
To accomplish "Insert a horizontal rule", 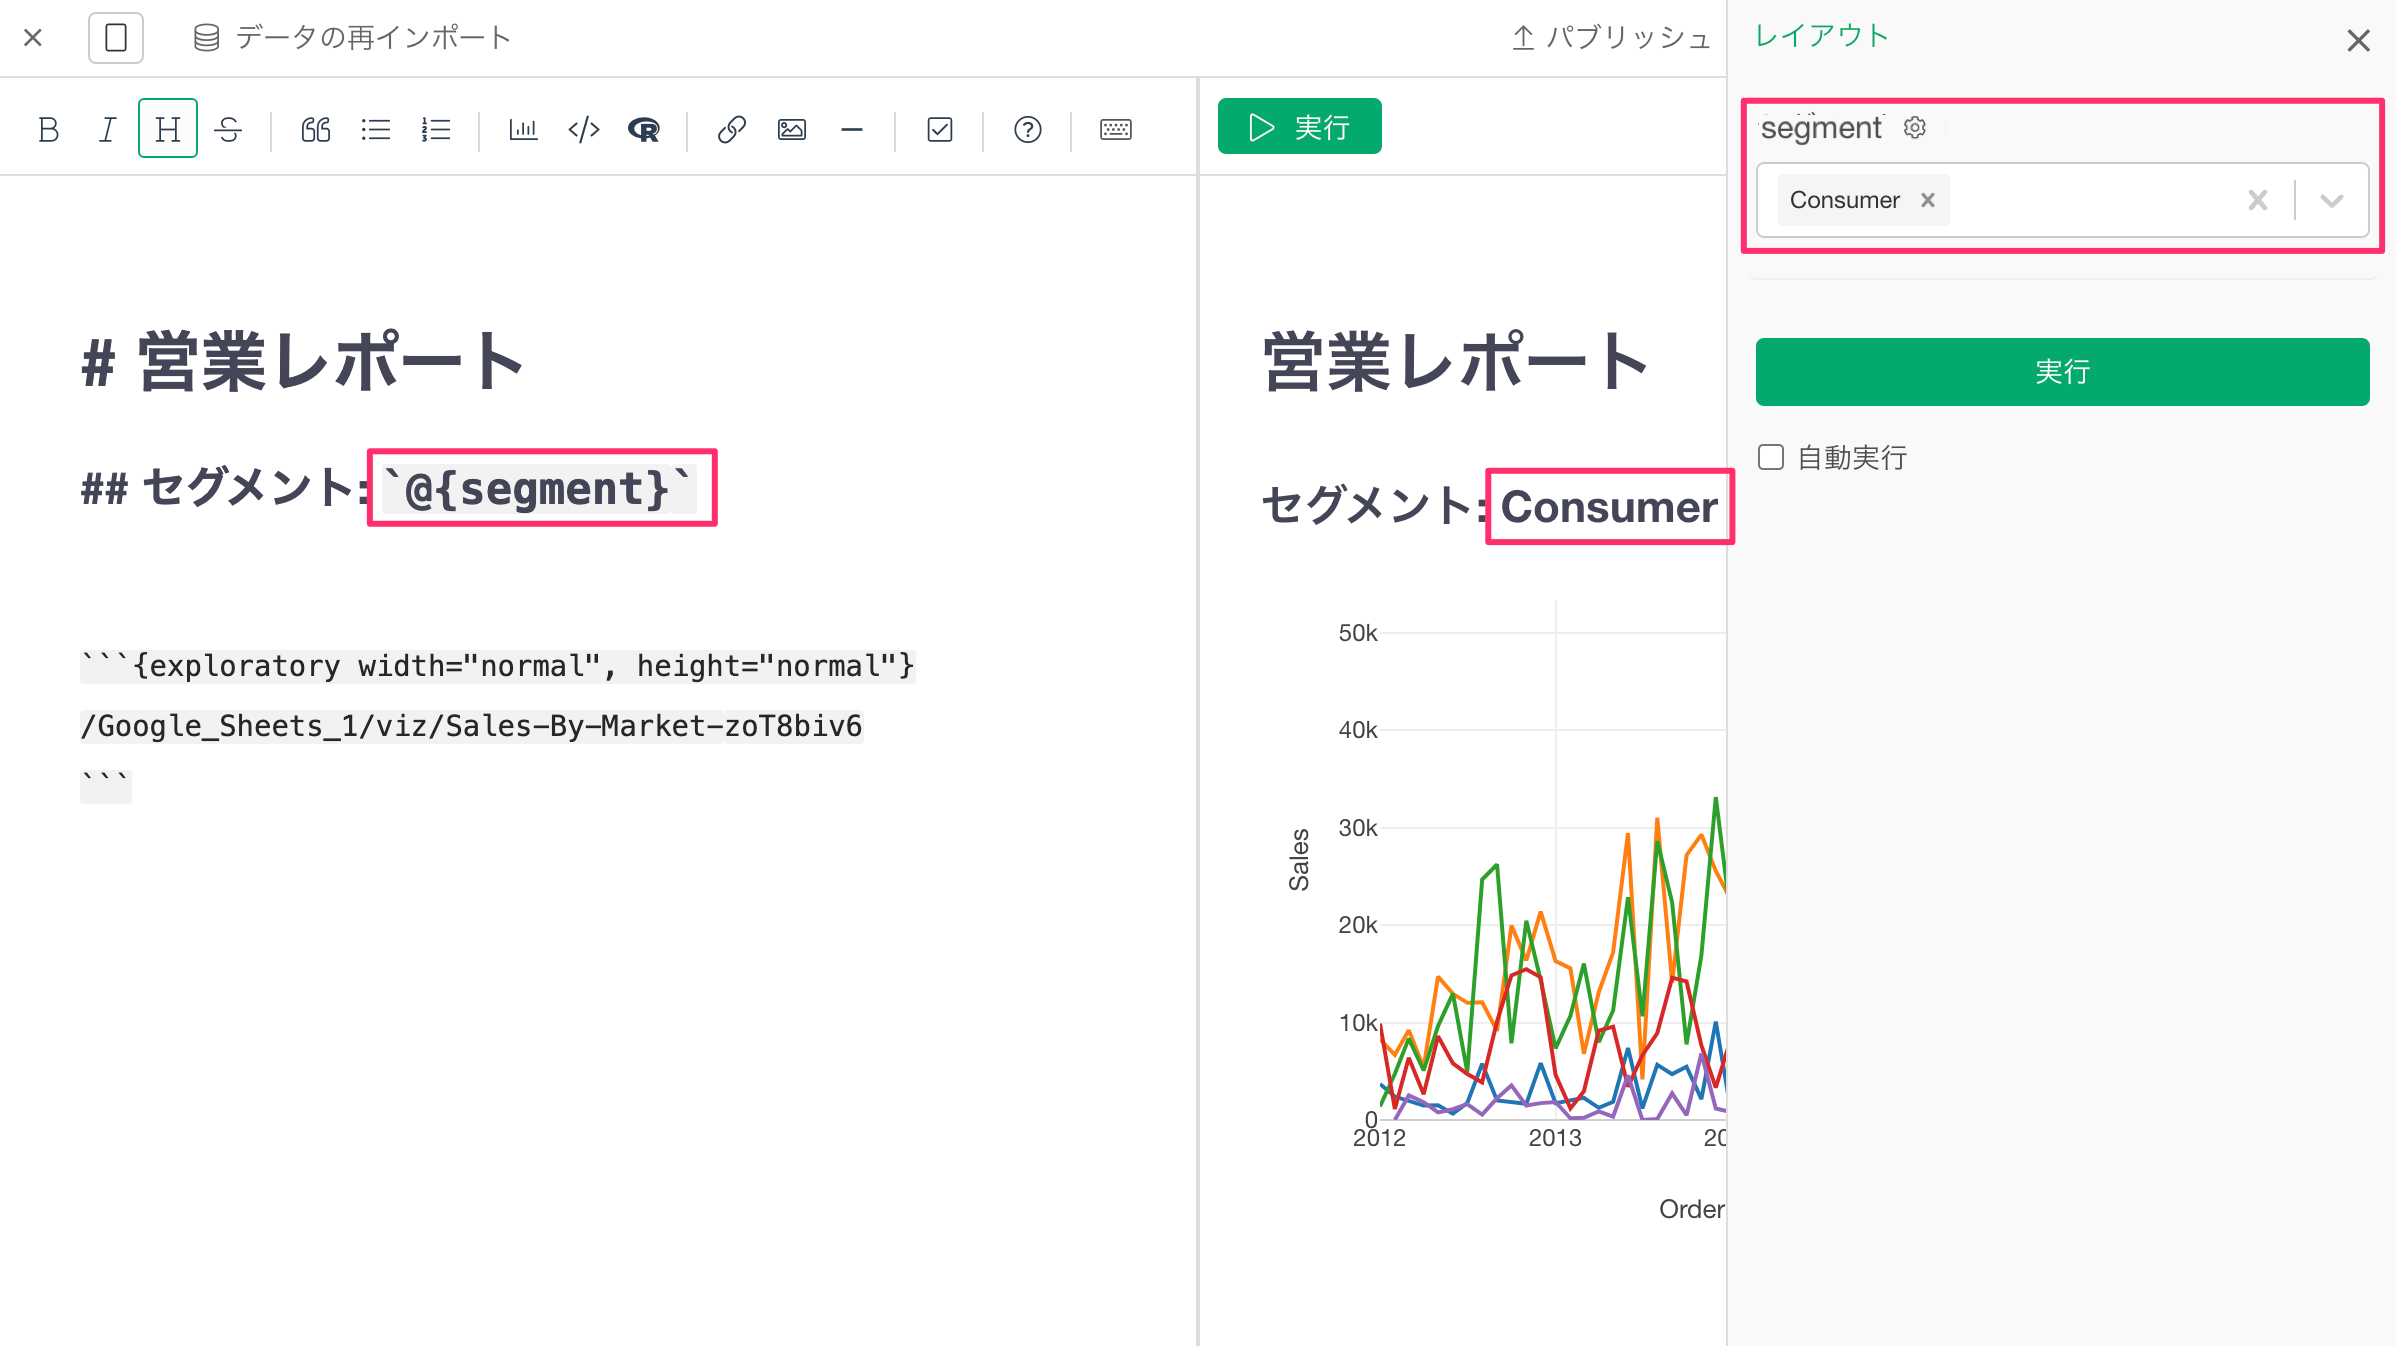I will pos(852,129).
